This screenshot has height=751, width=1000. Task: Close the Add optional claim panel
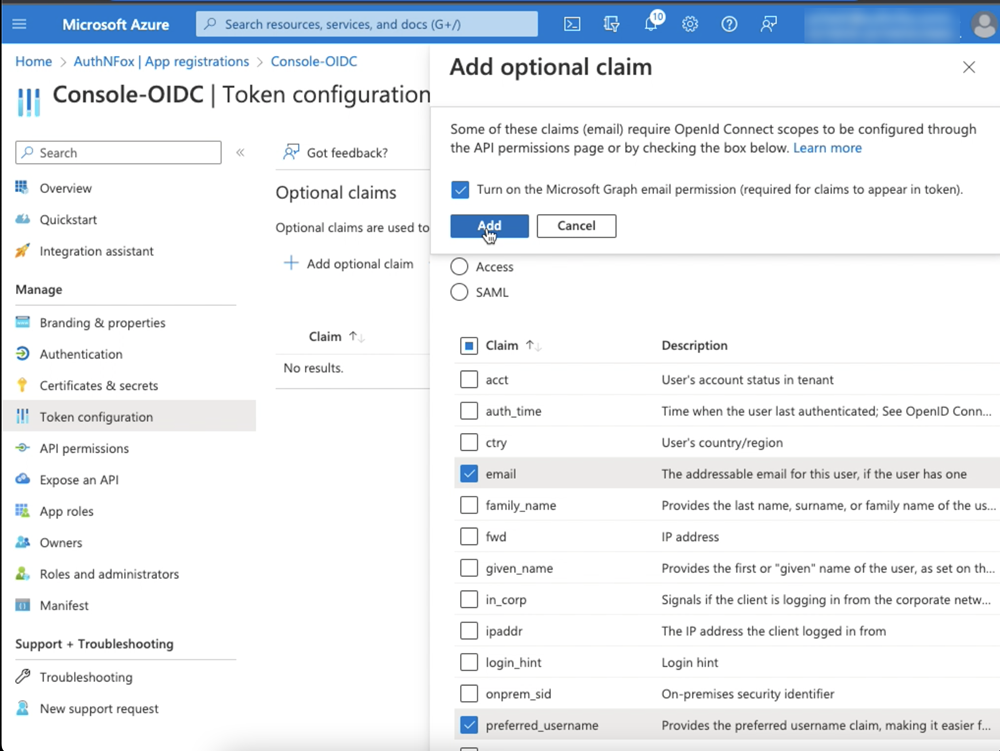point(969,67)
